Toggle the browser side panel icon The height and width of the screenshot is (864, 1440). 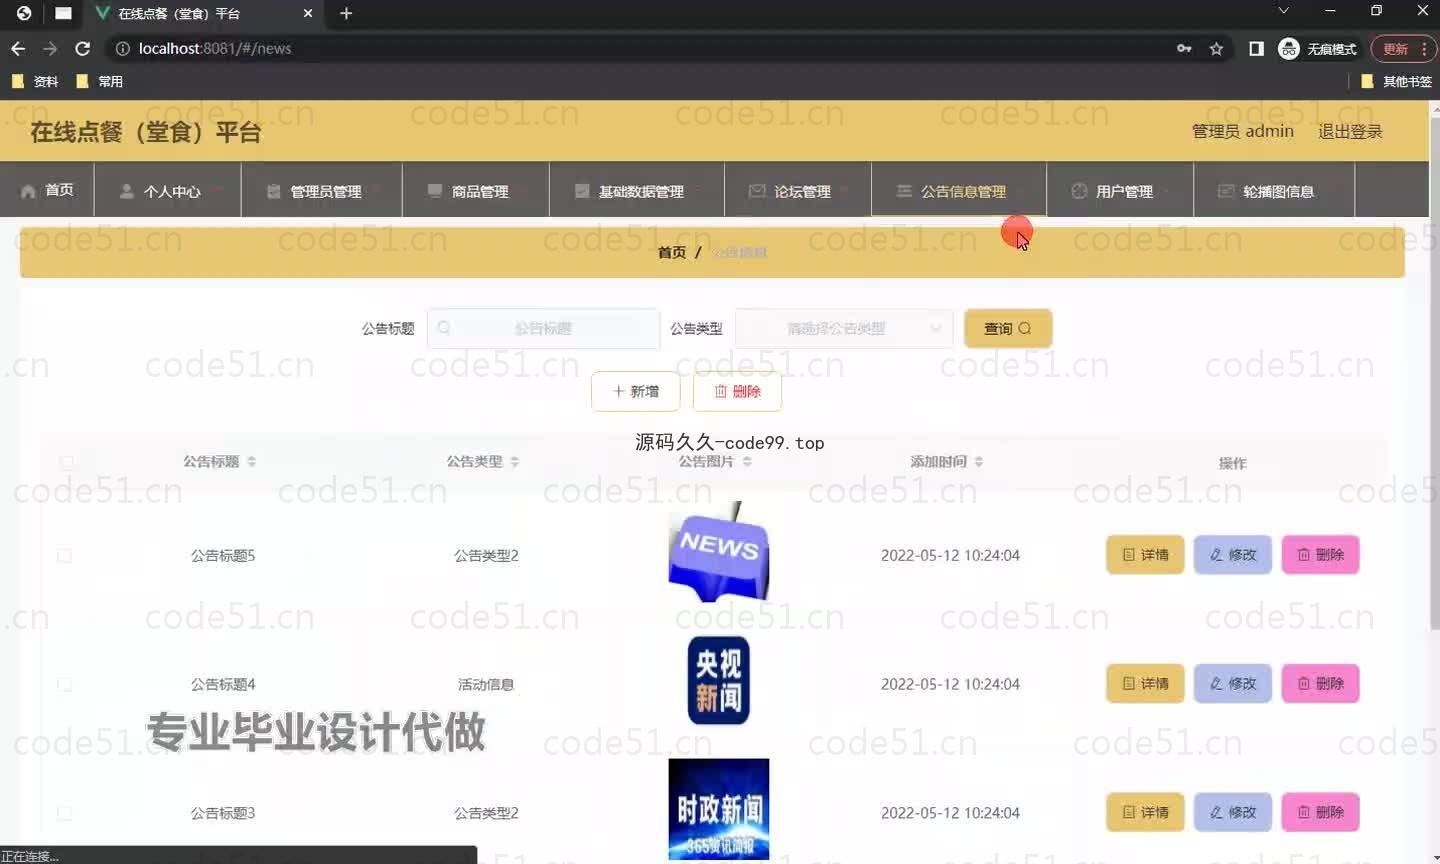[1256, 48]
